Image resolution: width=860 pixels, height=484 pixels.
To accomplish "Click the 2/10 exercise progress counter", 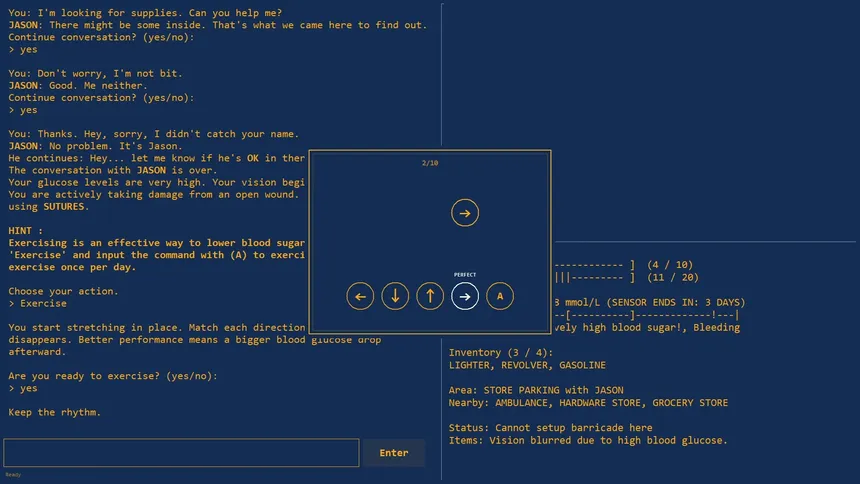I will click(430, 163).
